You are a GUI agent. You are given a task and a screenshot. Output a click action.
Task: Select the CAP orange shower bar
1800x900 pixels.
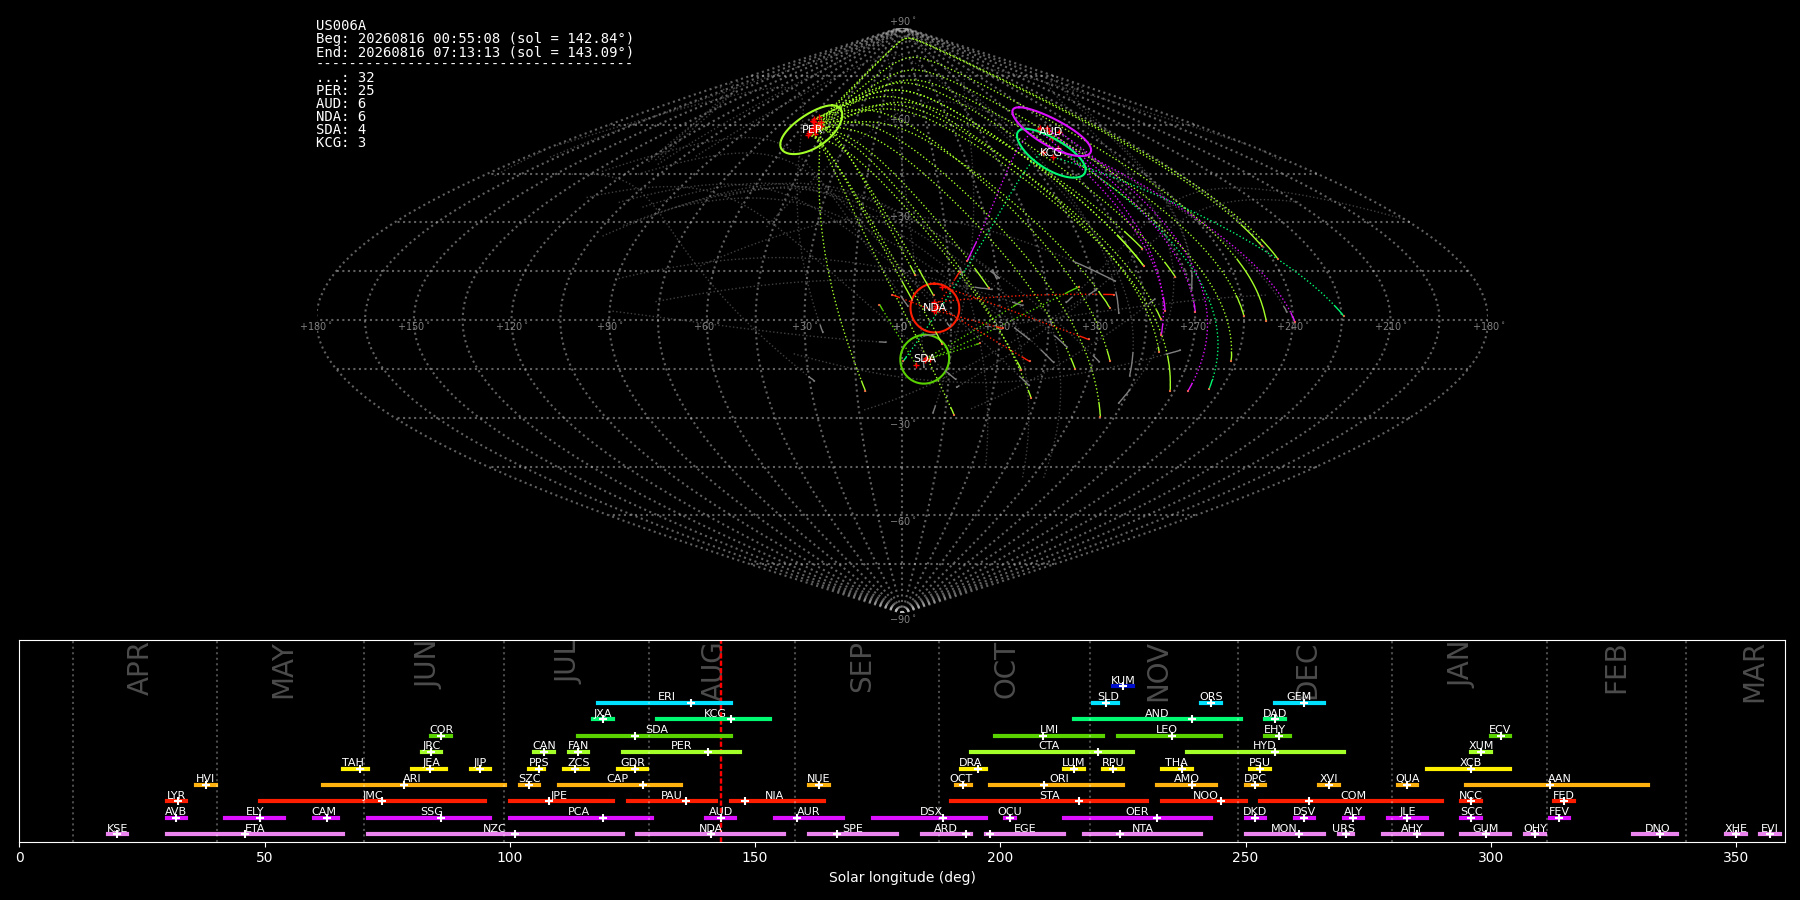point(620,785)
